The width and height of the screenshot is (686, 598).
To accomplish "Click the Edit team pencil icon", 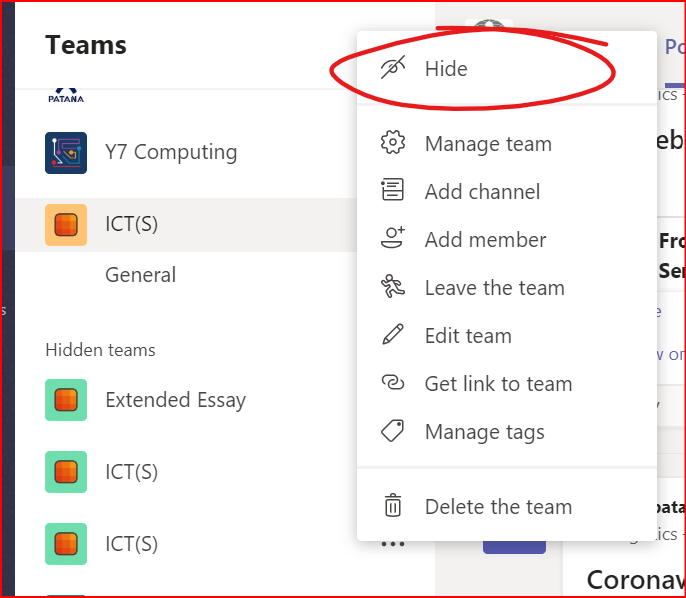I will [393, 335].
